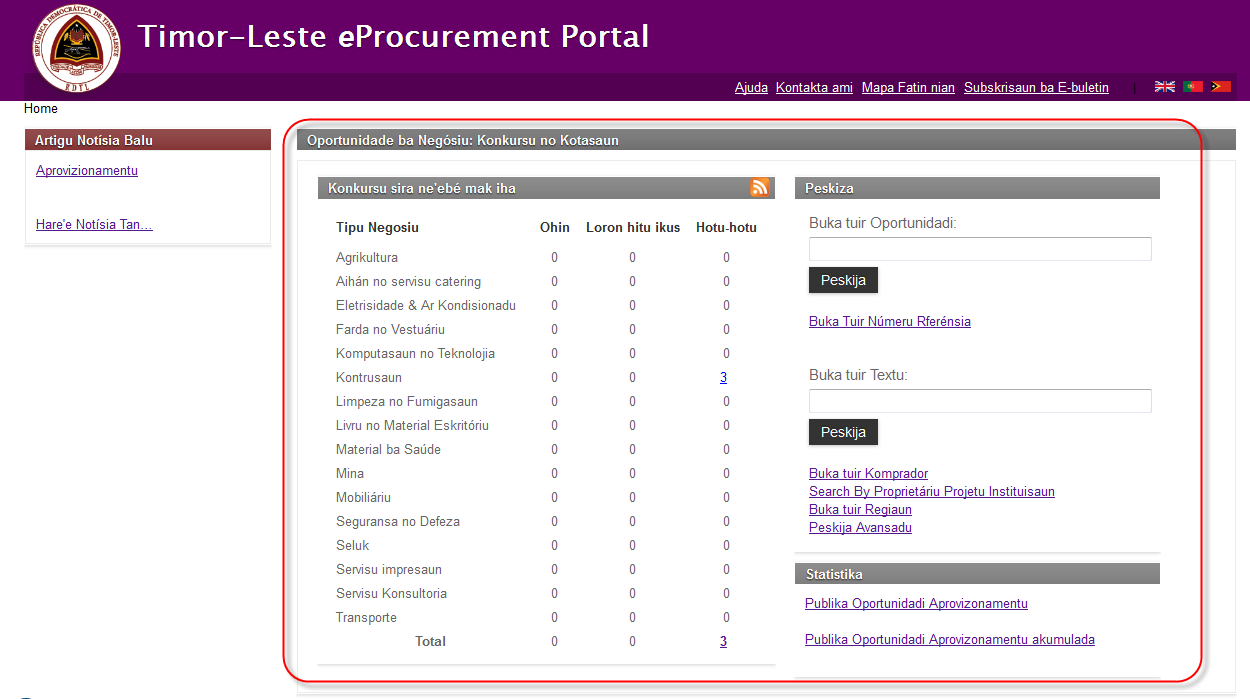
Task: Open the orange RSS feed icon
Action: tap(760, 187)
